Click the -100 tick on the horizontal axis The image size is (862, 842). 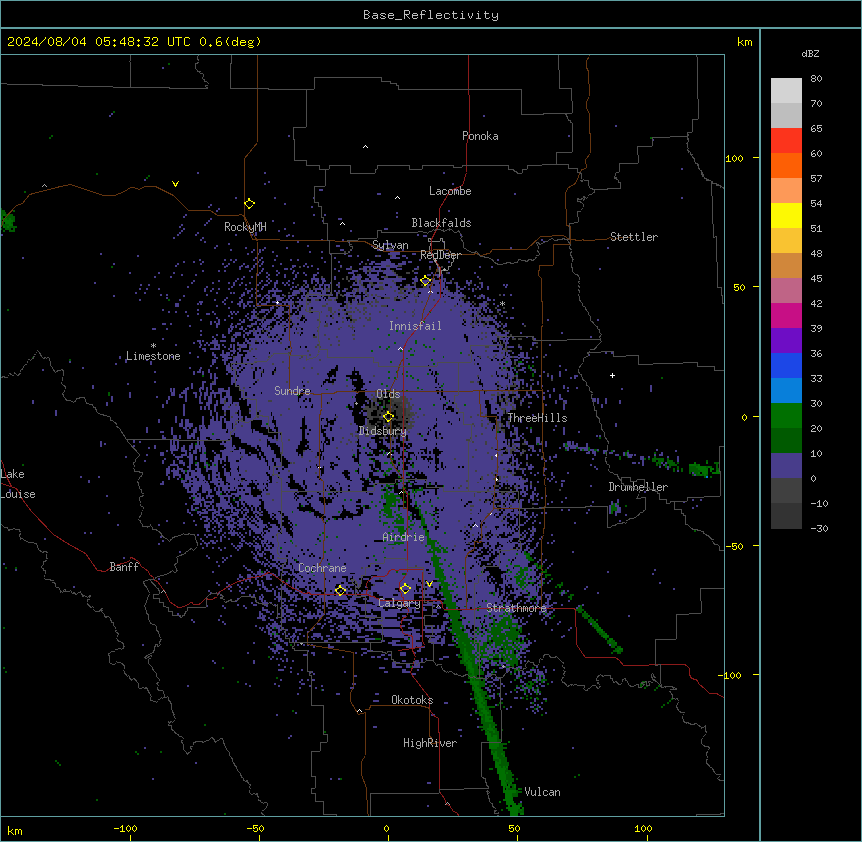[x=125, y=828]
